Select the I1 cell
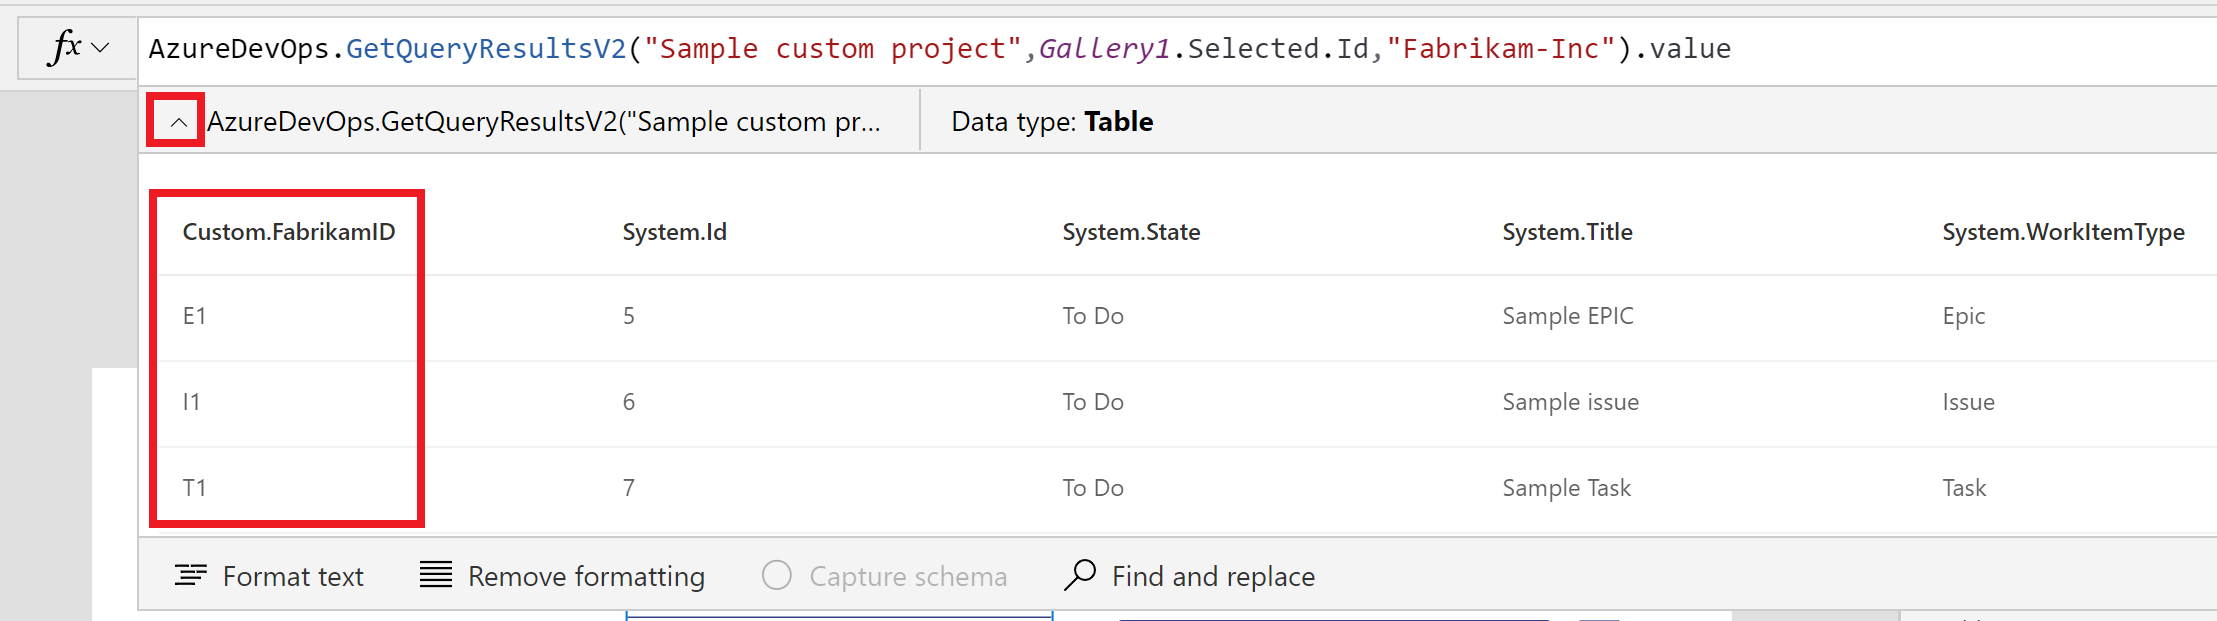The height and width of the screenshot is (621, 2217). 191,402
